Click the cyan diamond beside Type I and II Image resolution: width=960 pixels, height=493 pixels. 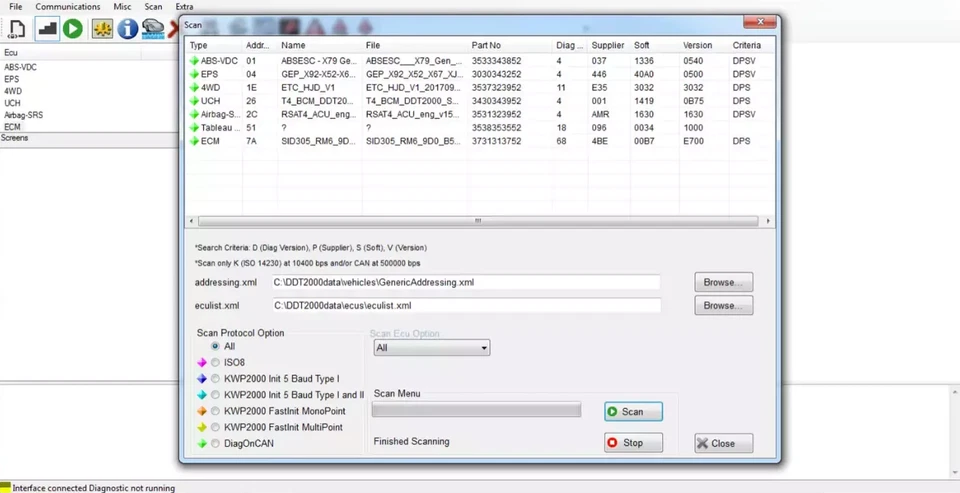click(202, 395)
